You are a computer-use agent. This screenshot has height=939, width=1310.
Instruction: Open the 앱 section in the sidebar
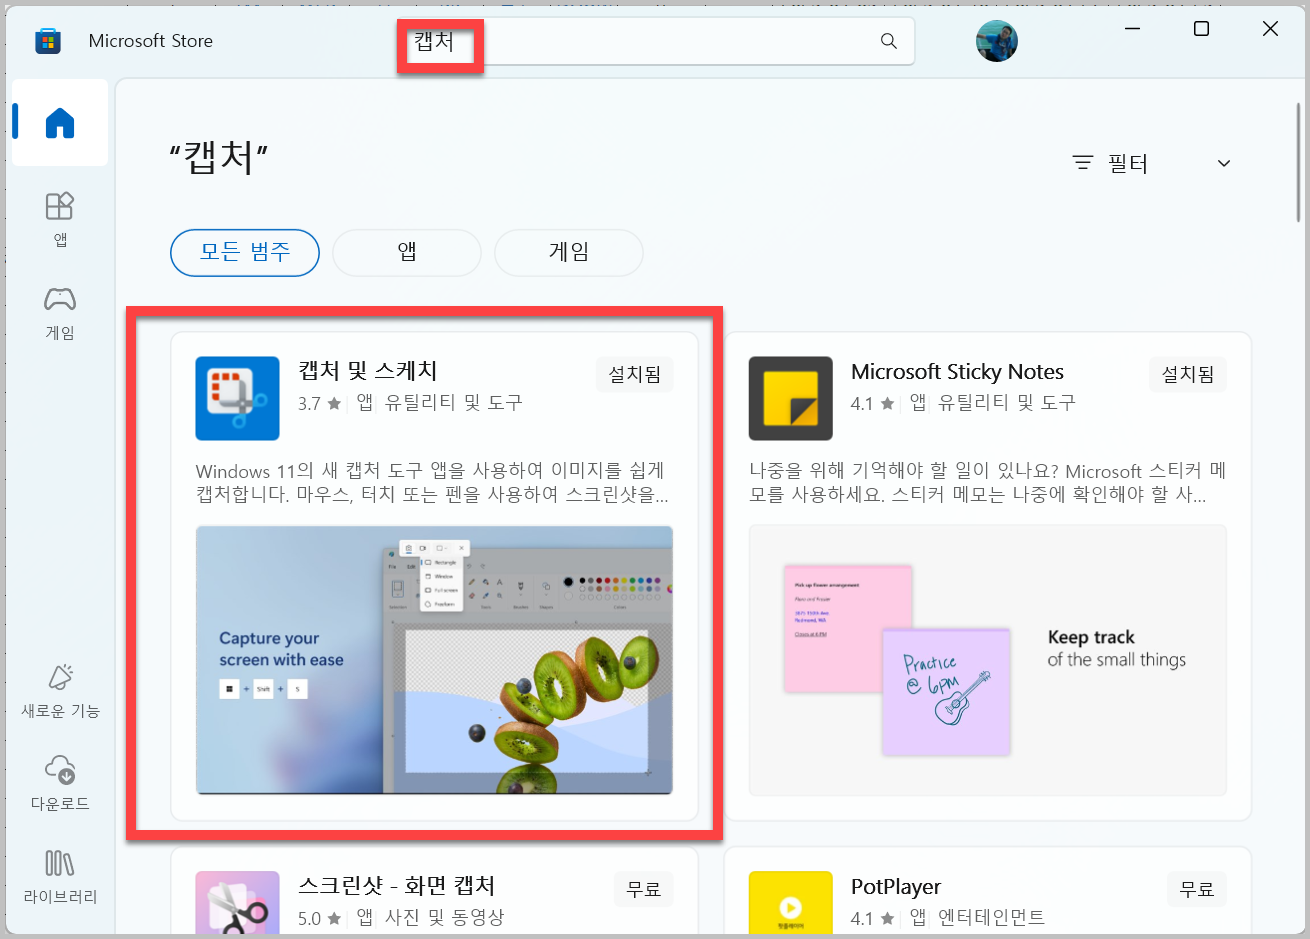click(x=60, y=219)
